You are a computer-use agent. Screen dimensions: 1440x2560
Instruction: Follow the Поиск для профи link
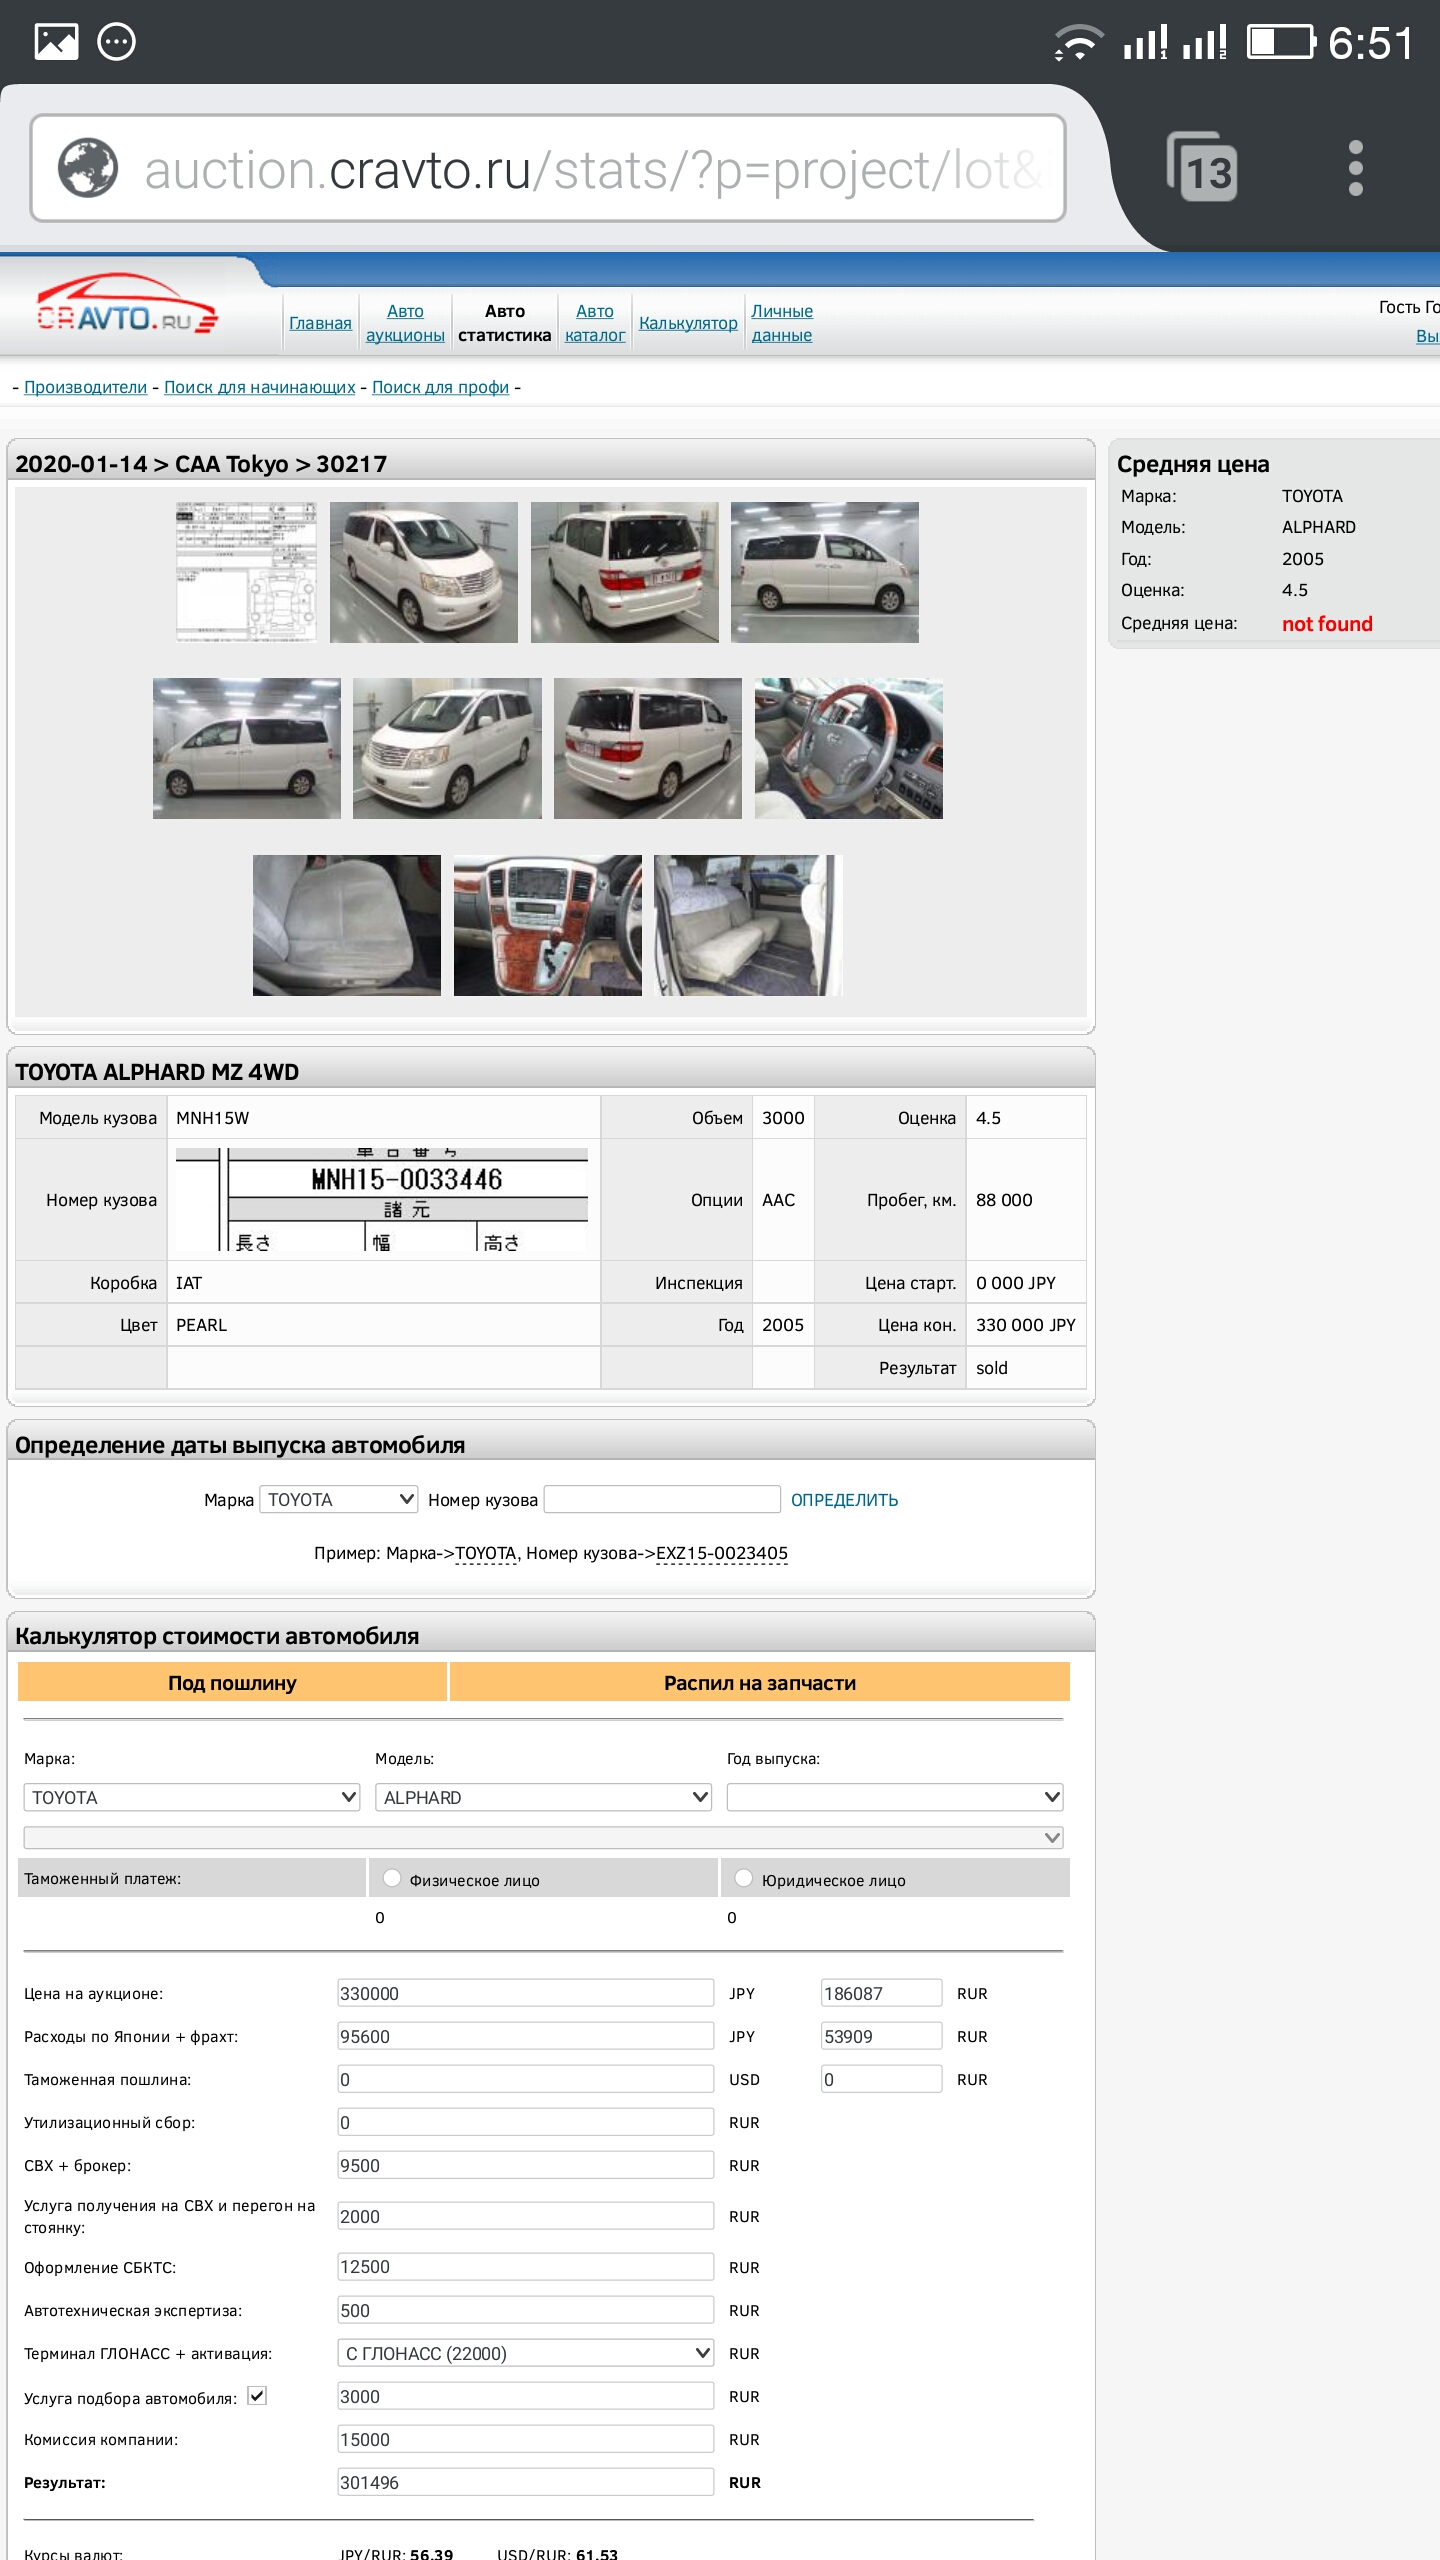[x=440, y=387]
